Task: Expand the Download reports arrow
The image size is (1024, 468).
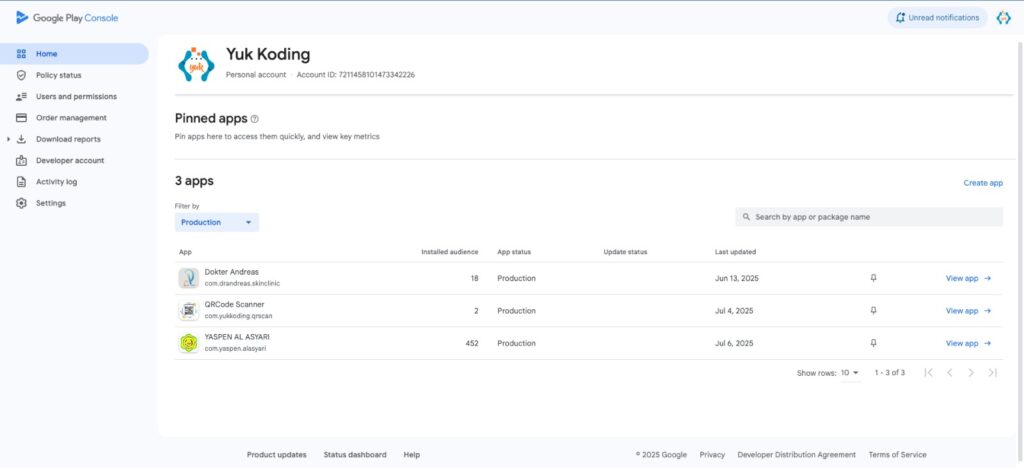Action: [8, 139]
